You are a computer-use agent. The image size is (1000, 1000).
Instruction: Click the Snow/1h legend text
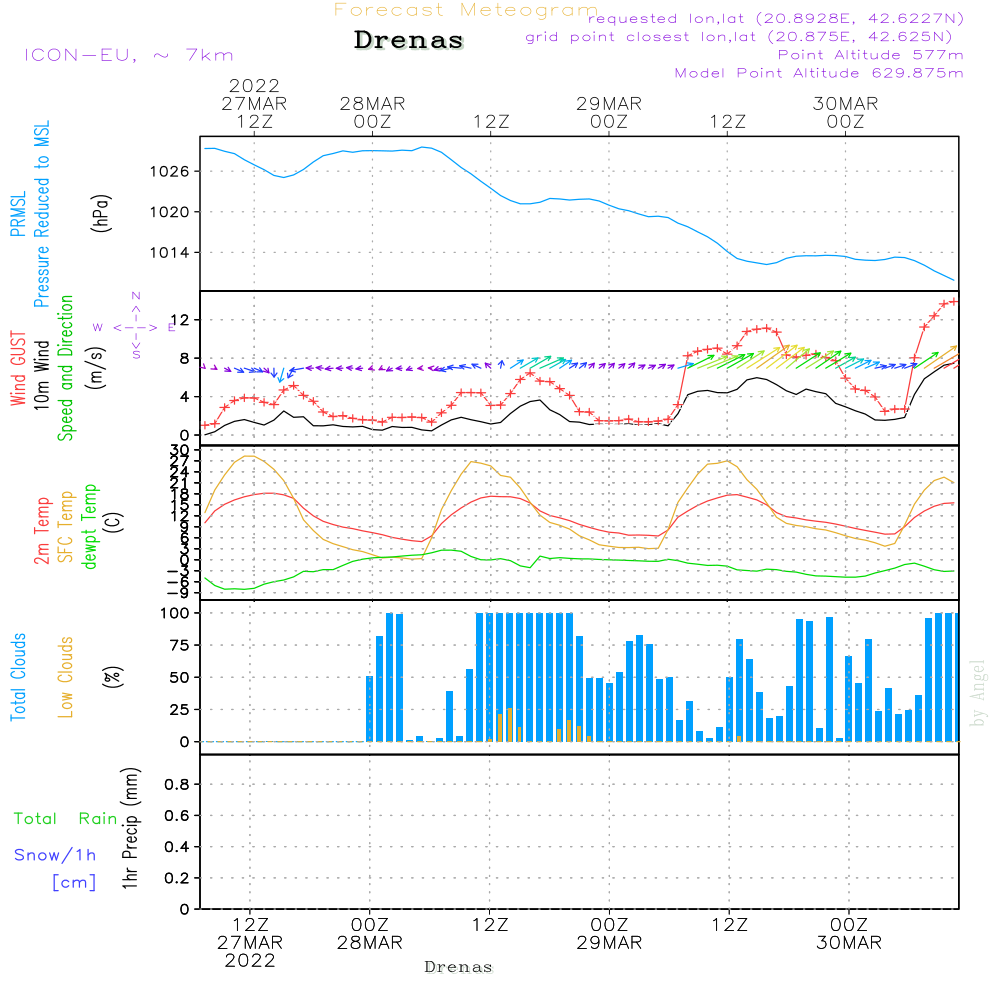coord(55,855)
